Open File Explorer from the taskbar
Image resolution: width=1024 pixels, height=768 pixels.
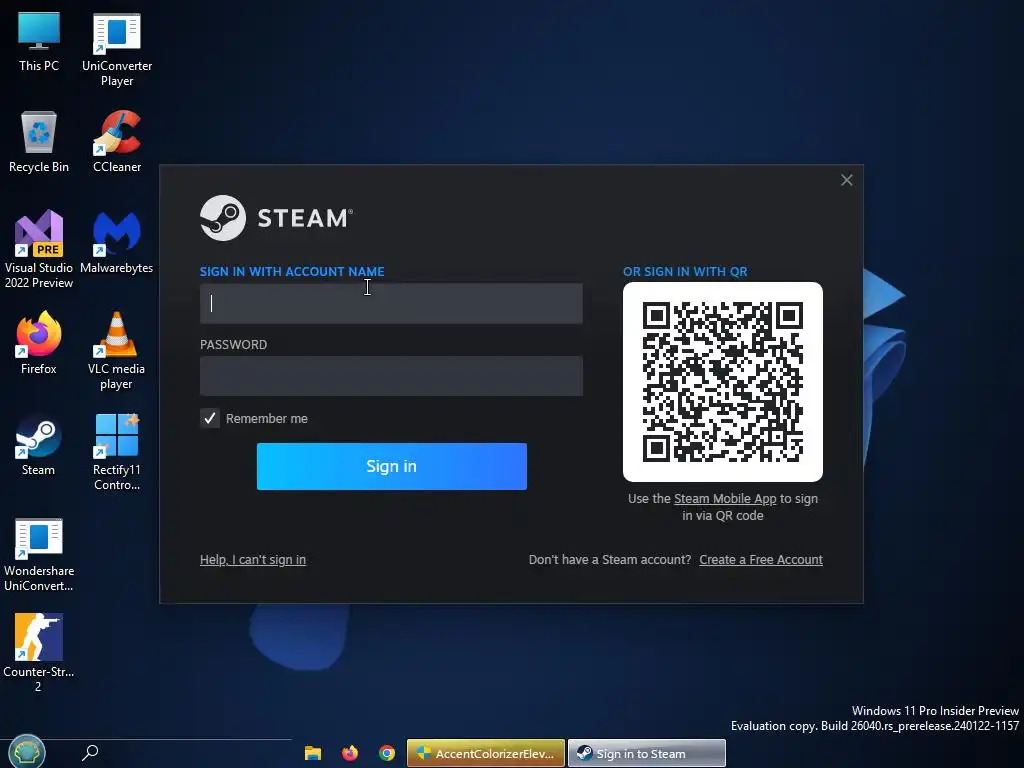pyautogui.click(x=313, y=753)
